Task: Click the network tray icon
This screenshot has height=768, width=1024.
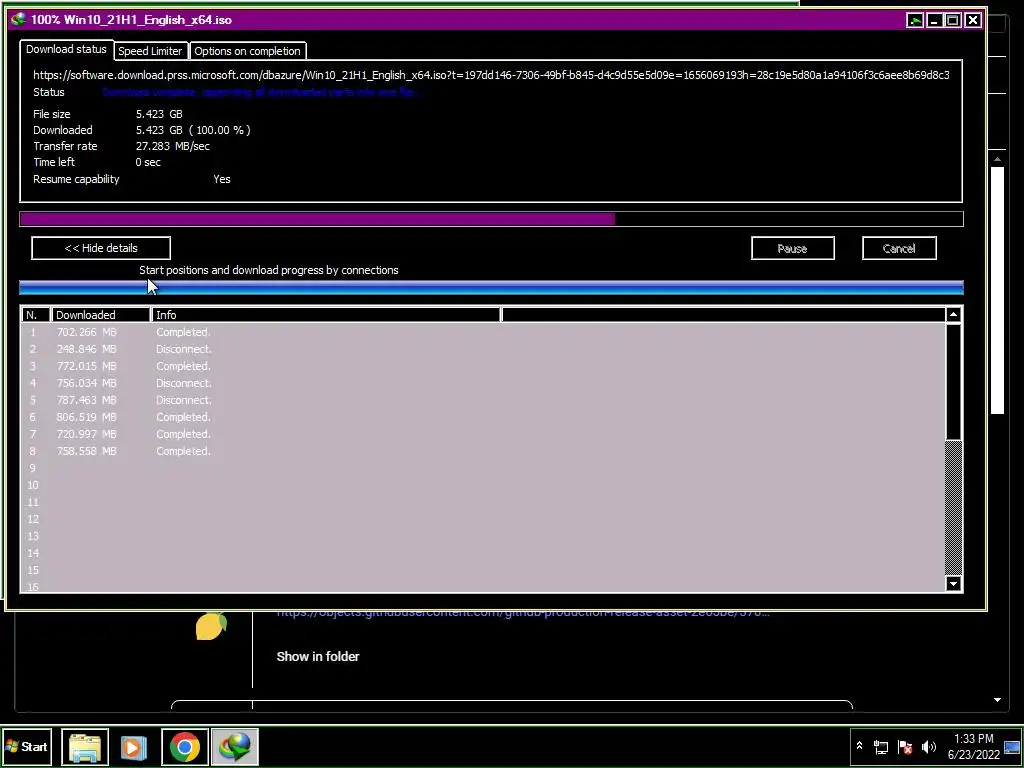Action: tap(881, 746)
